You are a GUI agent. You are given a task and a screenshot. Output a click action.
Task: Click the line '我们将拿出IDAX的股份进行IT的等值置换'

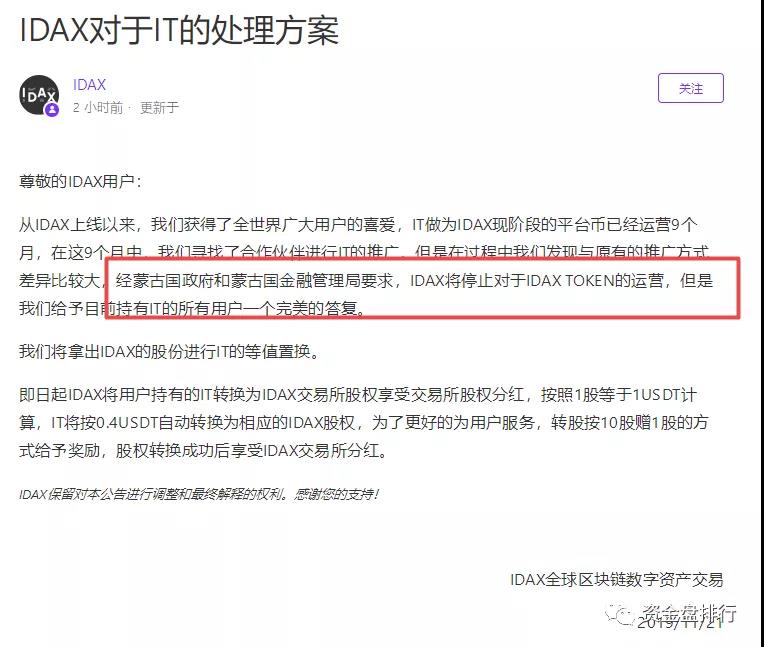tap(170, 351)
